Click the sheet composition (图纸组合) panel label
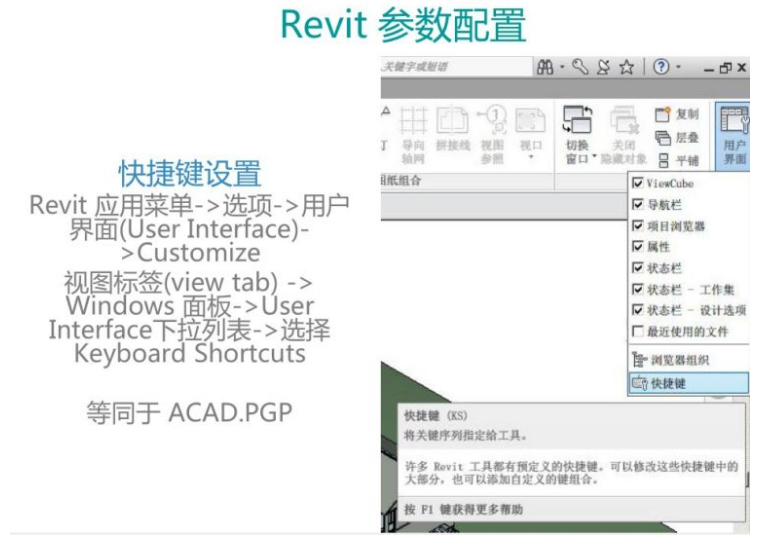 pos(401,181)
